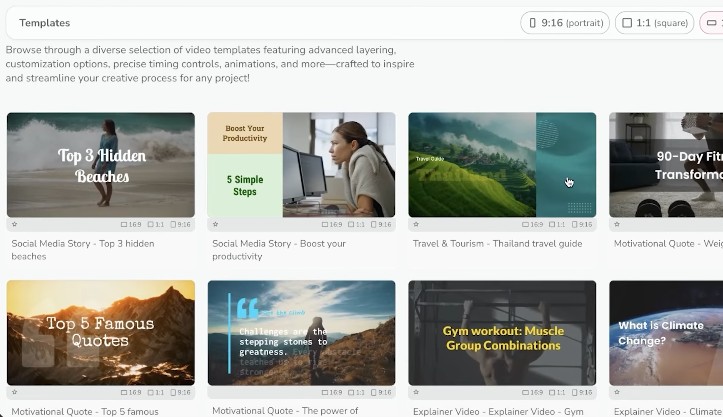Click favorite star under Climate Change template
723x417 pixels.
[617, 393]
